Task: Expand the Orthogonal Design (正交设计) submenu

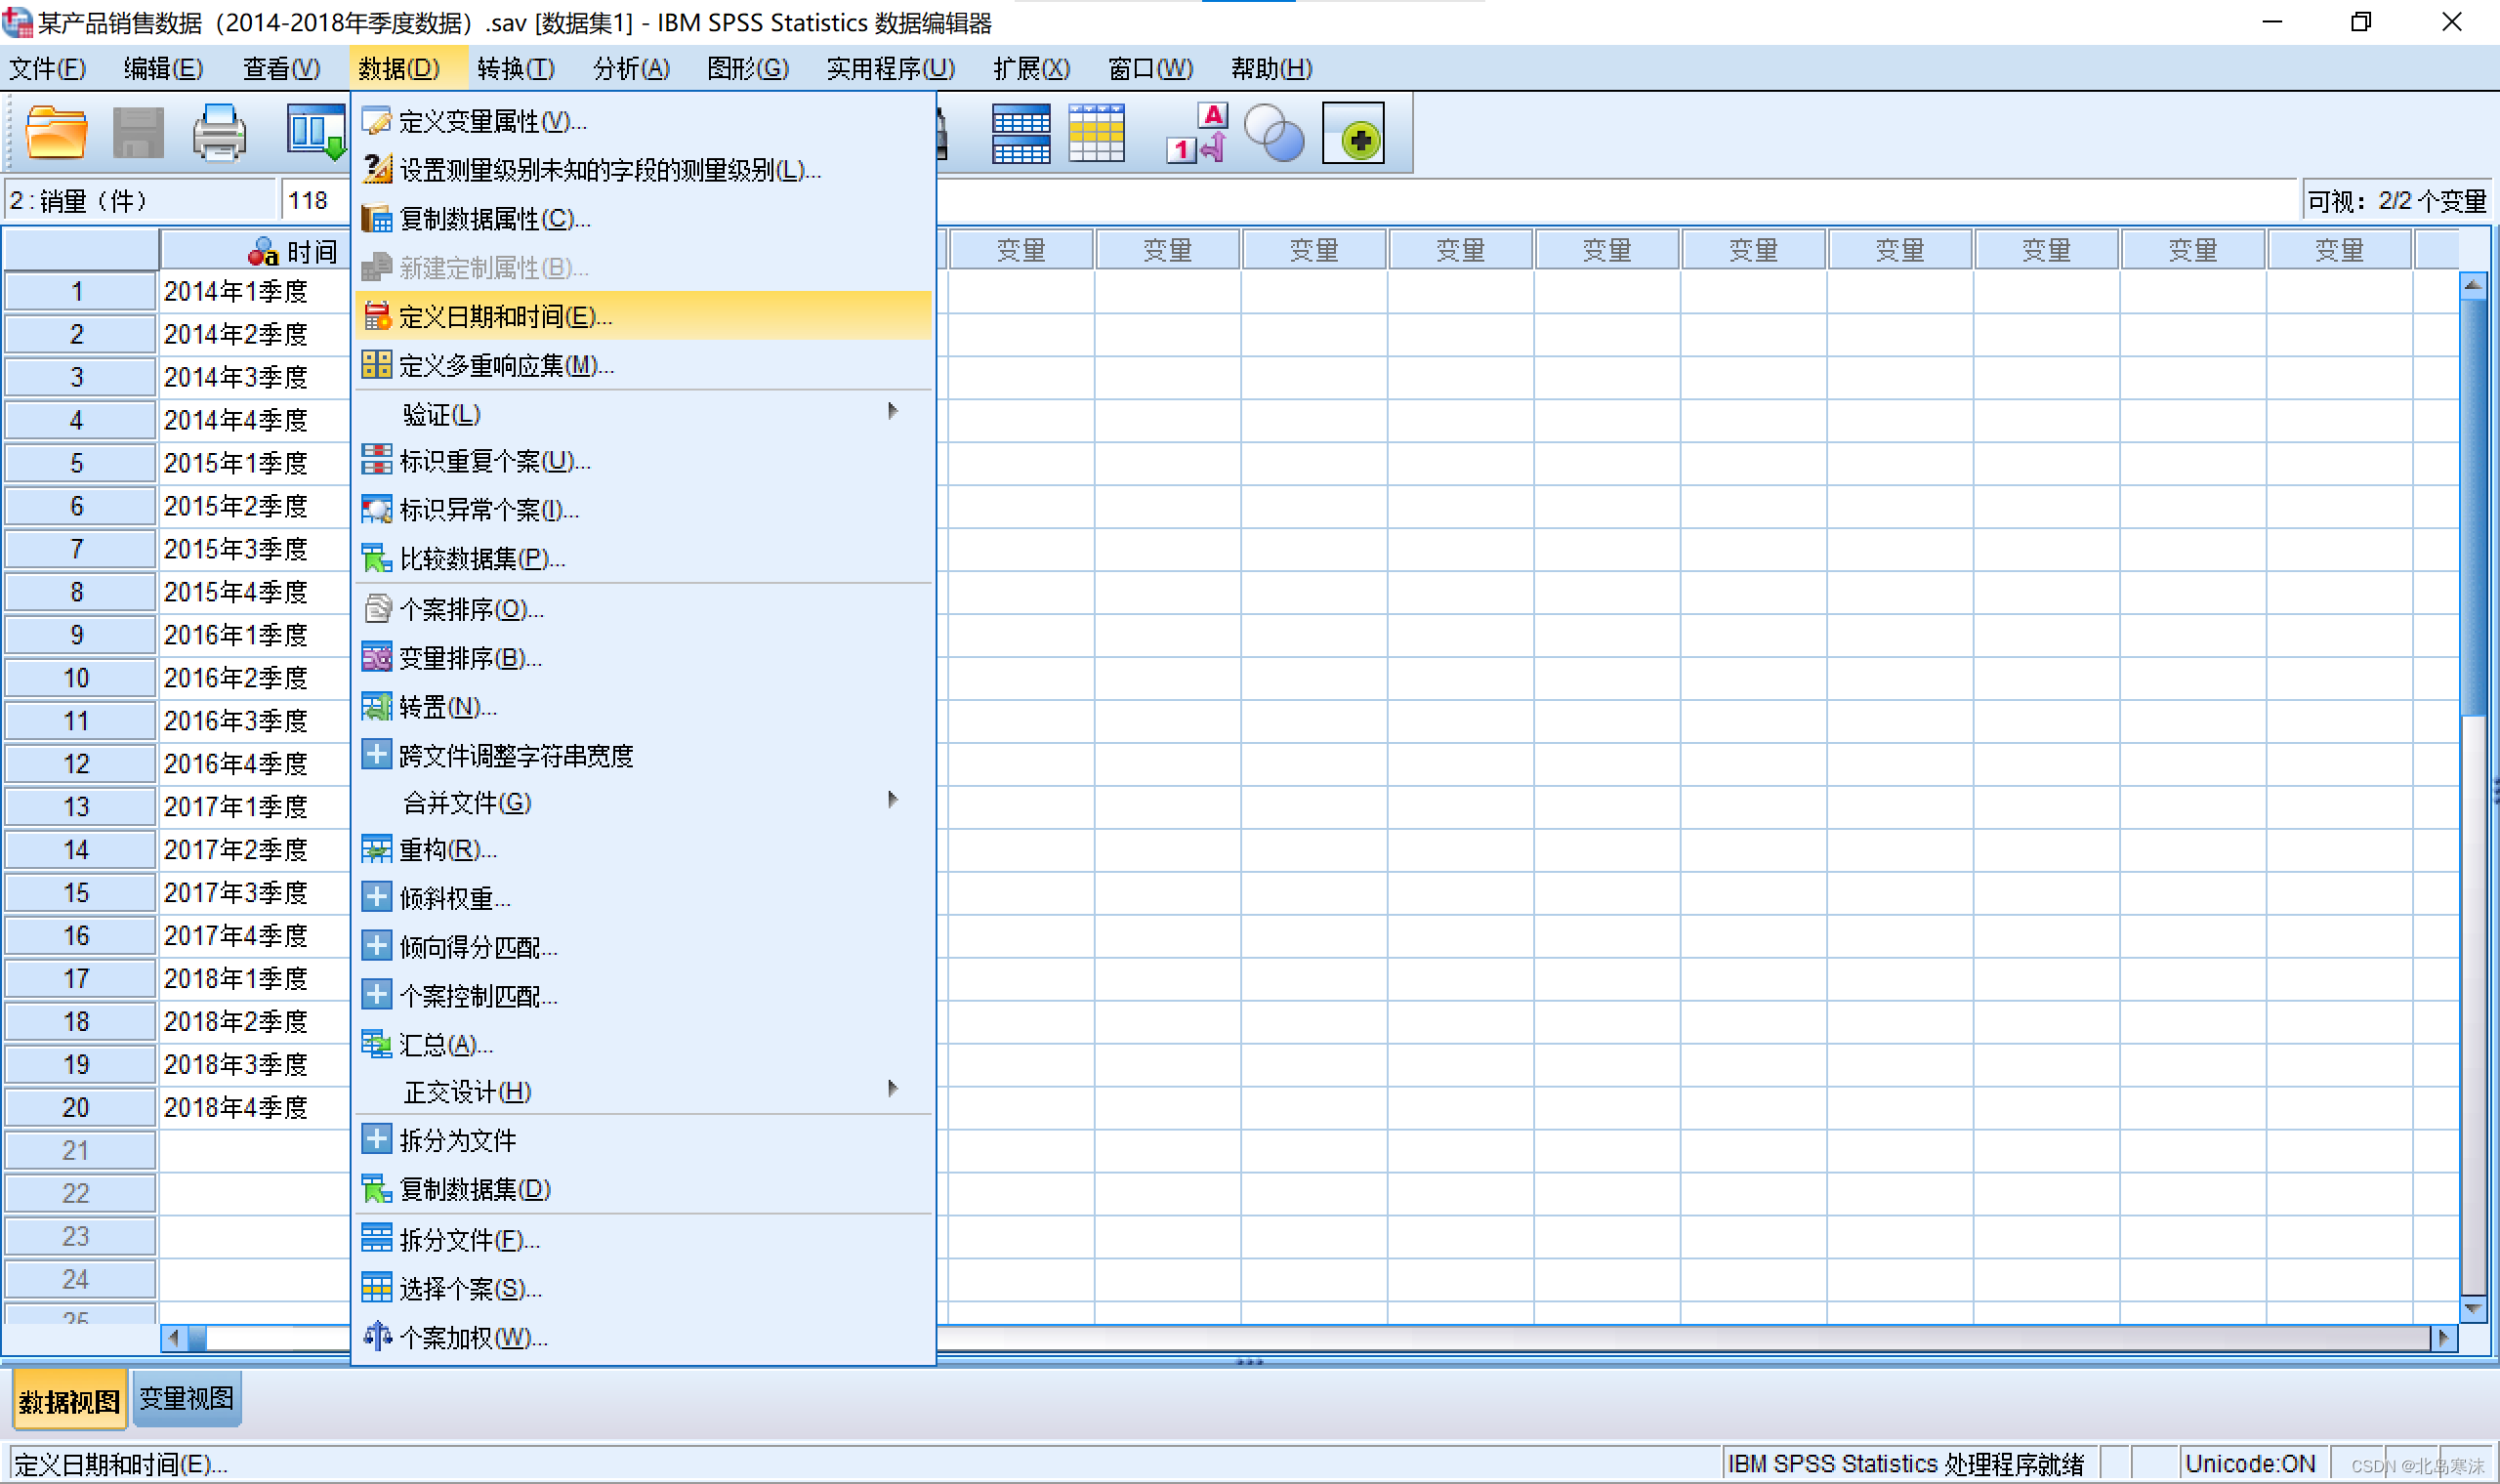Action: tap(644, 1091)
